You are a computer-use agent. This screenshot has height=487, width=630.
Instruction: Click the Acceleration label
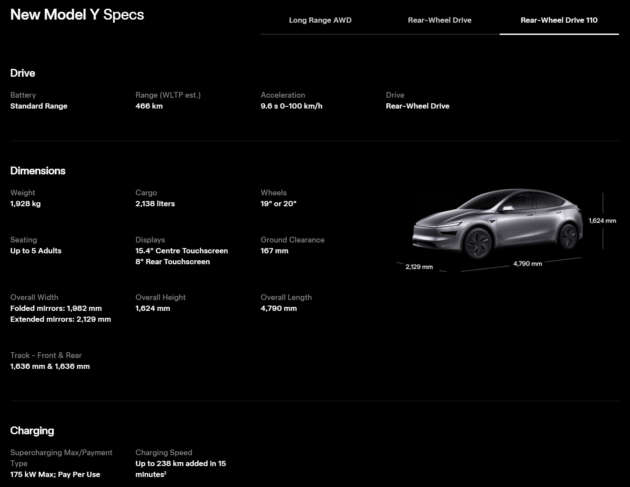pos(283,95)
